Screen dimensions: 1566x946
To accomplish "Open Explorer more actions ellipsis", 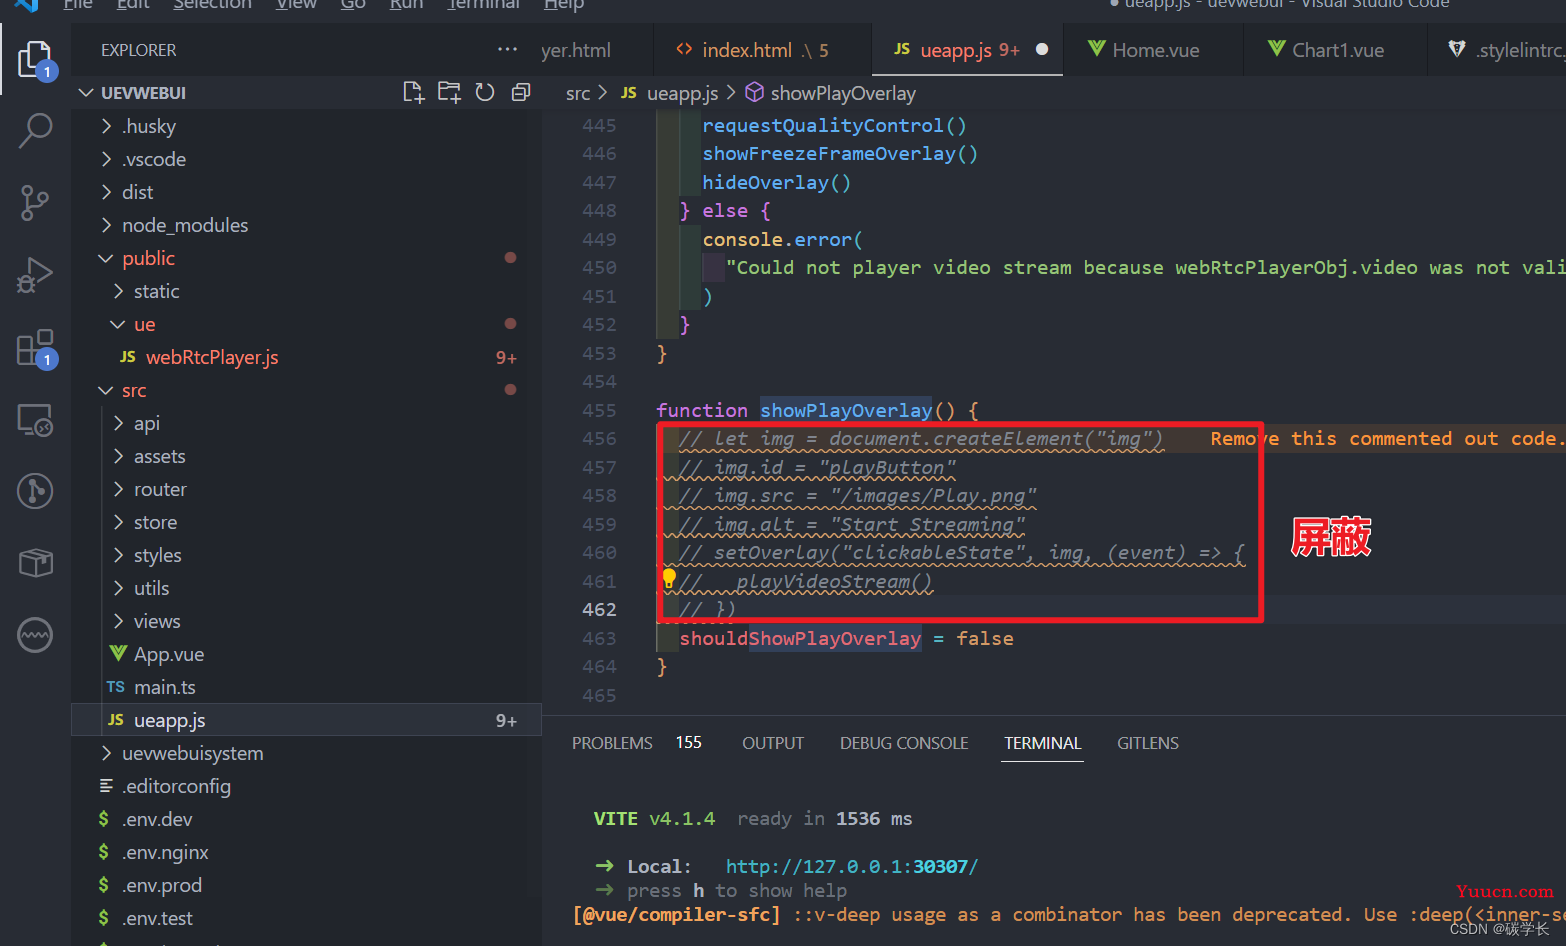I will [508, 49].
